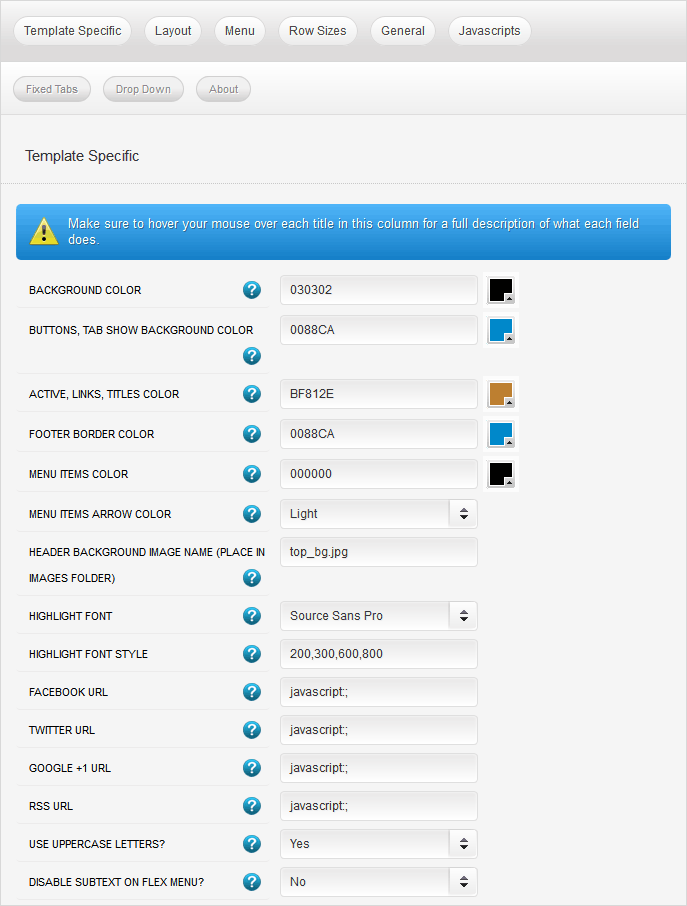Click help icon for Background Color
687x906 pixels.
click(x=252, y=290)
